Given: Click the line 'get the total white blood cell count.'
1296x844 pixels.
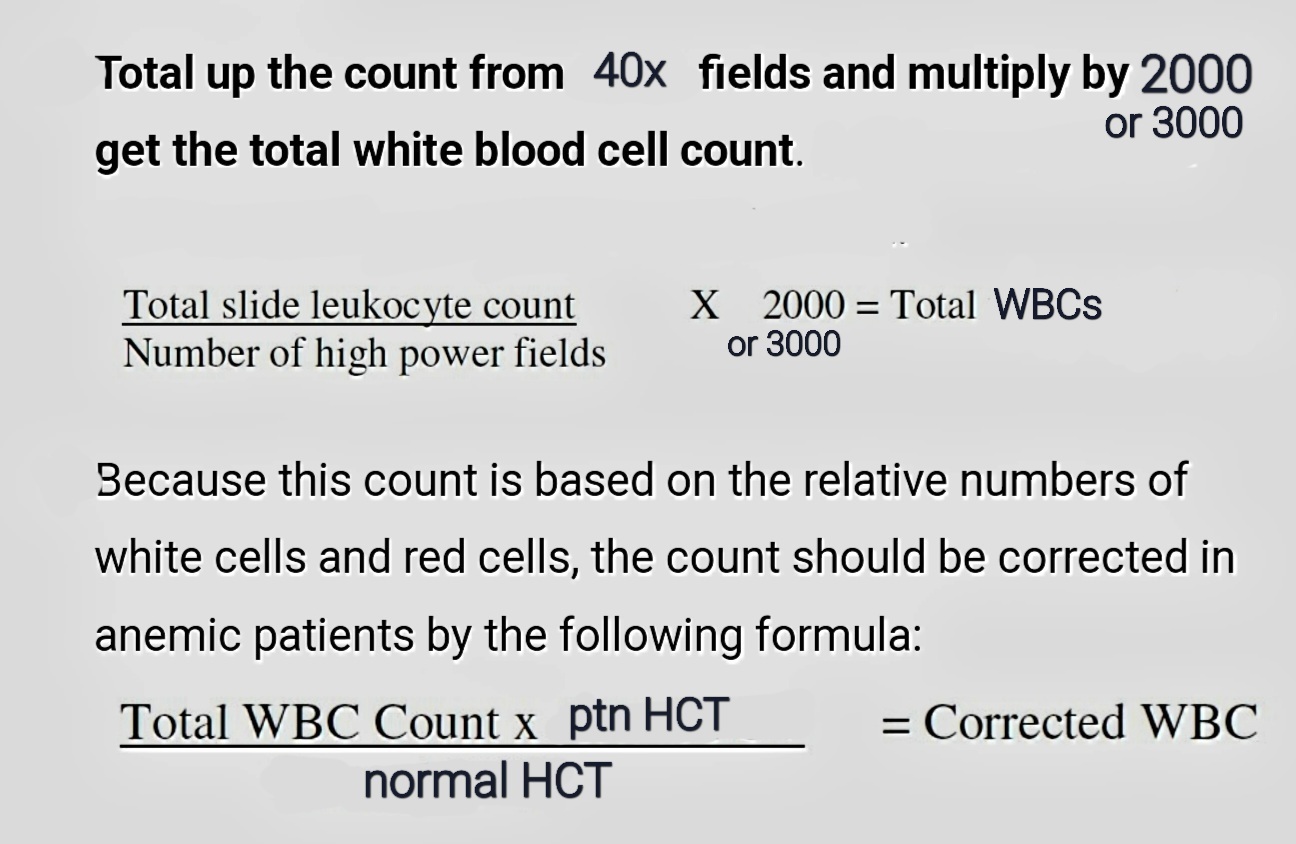Looking at the screenshot, I should pos(448,151).
